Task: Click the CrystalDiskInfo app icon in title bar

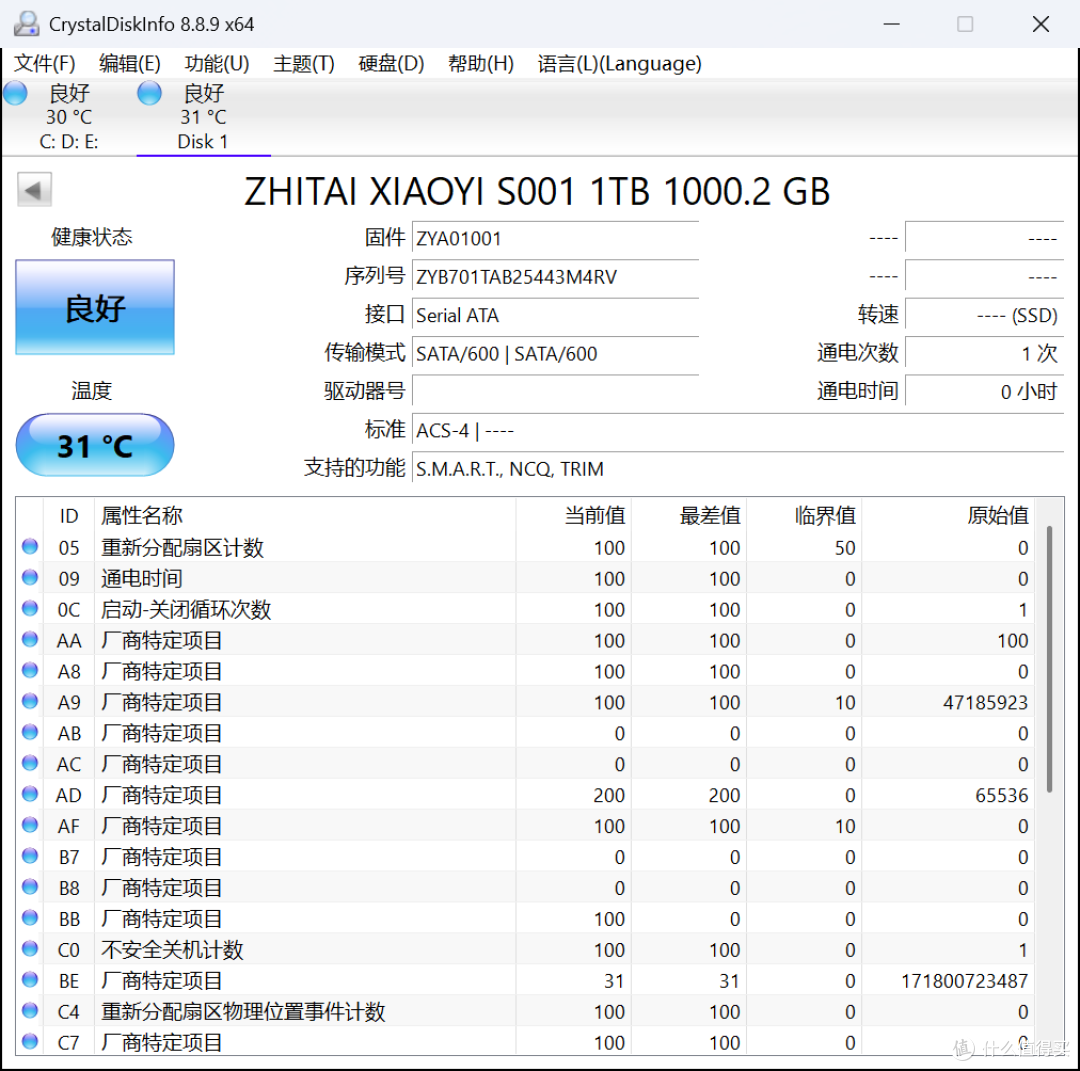Action: [26, 24]
